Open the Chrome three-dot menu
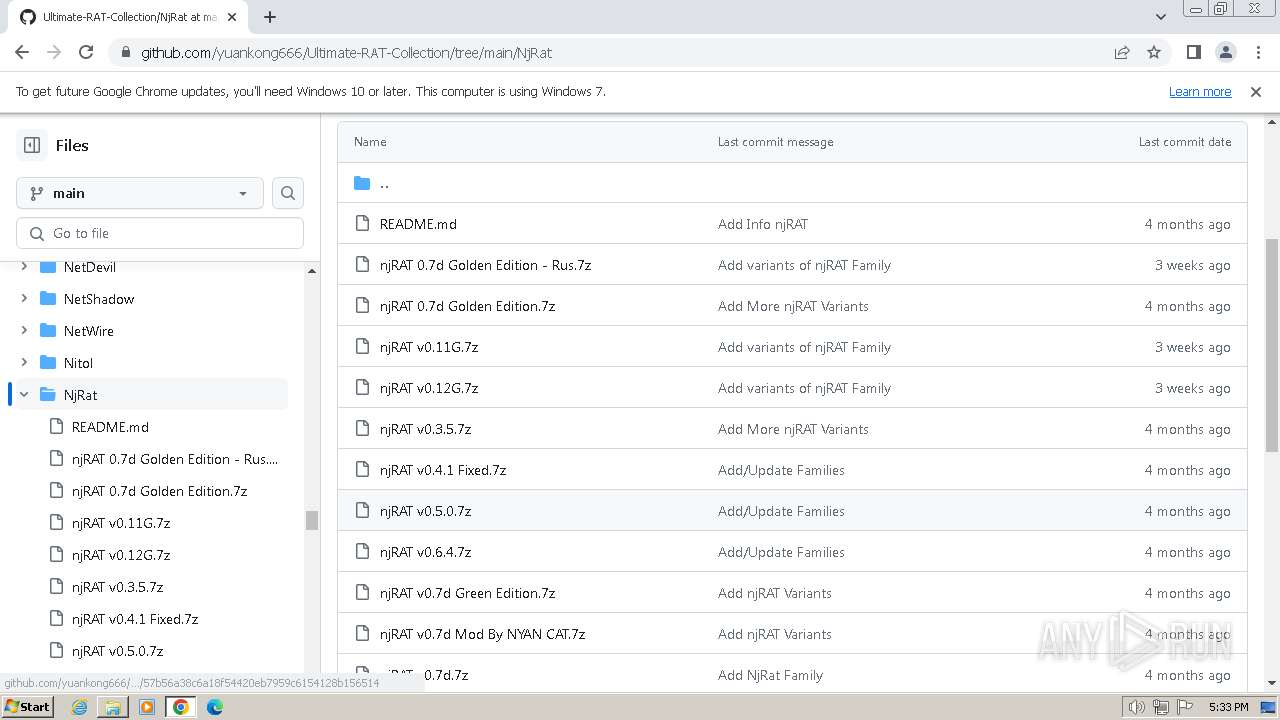1280x720 pixels. [1257, 52]
